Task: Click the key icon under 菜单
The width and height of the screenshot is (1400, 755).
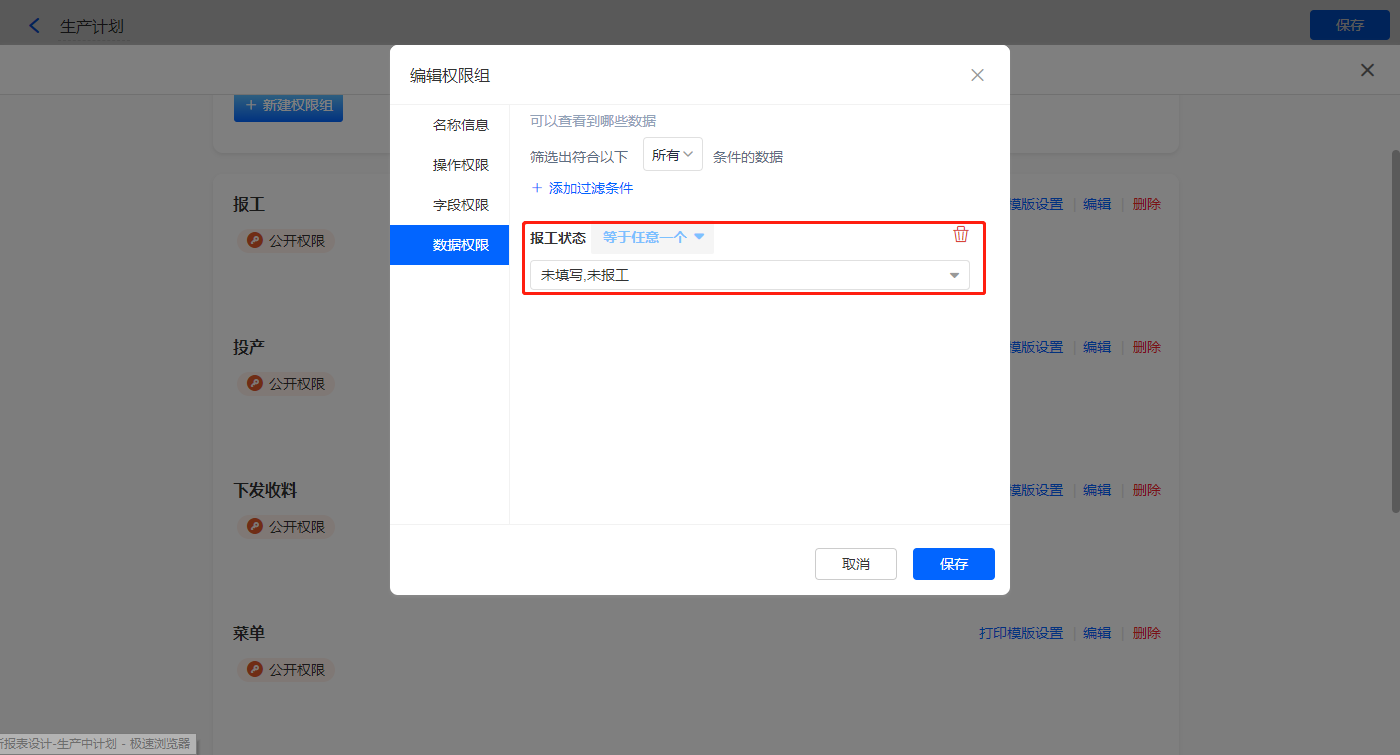Action: [255, 670]
